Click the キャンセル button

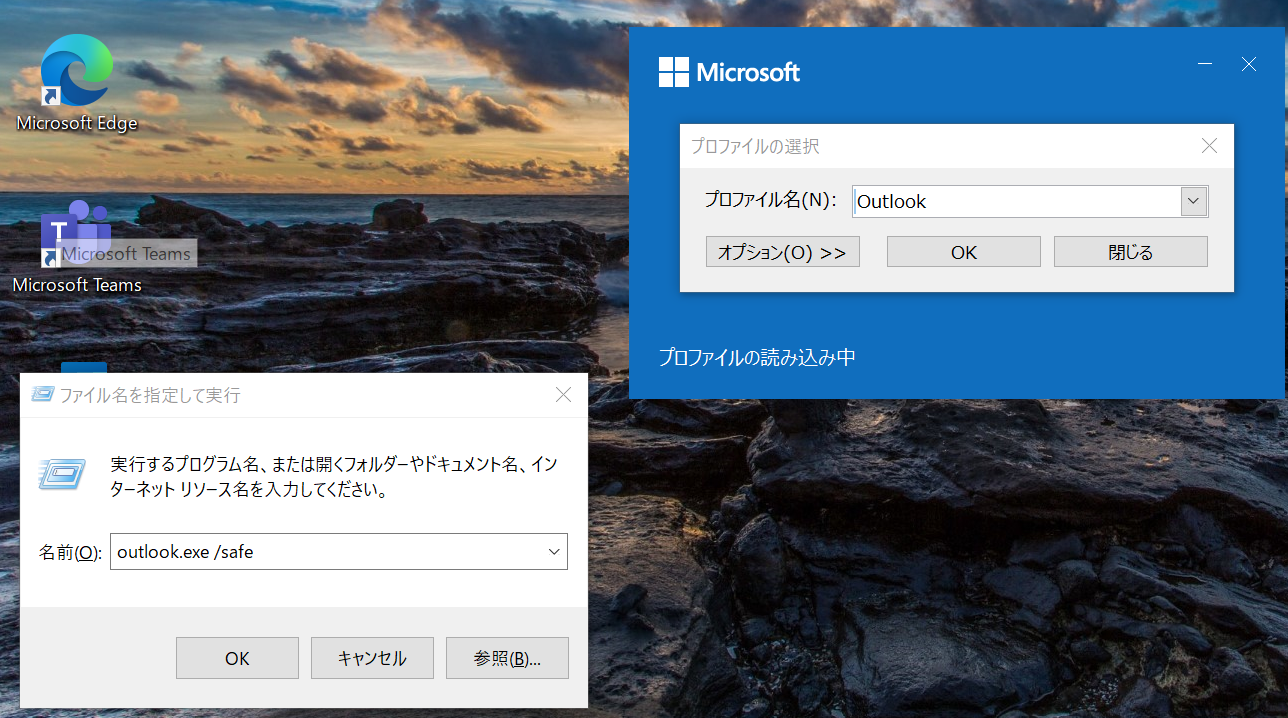click(372, 658)
